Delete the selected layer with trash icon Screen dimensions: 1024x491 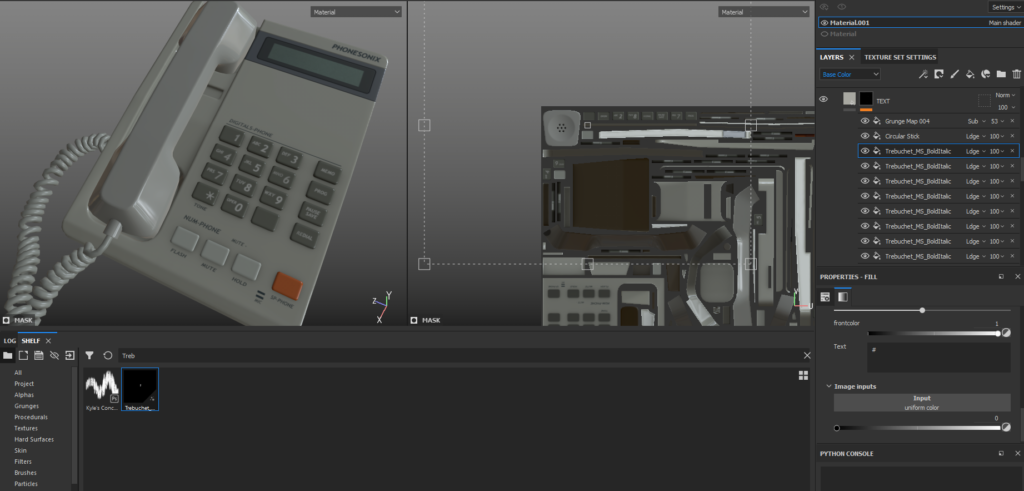pyautogui.click(x=1016, y=74)
